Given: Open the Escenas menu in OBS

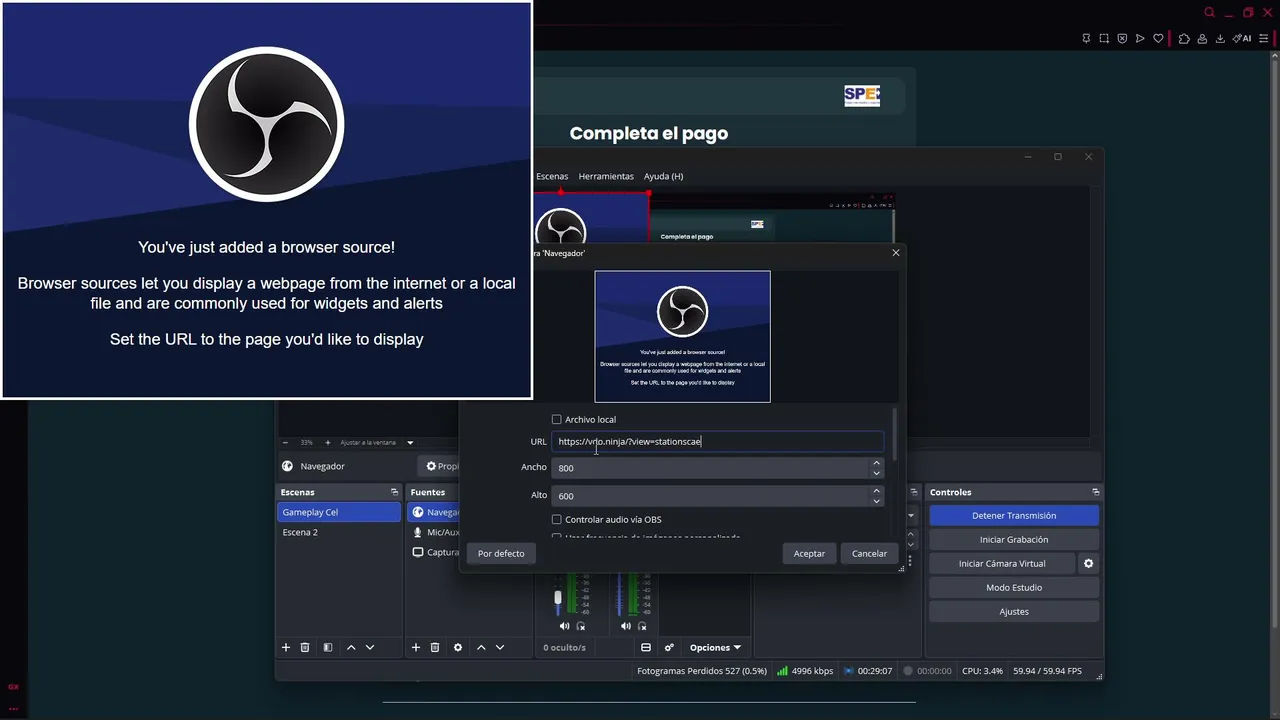Looking at the screenshot, I should (552, 176).
